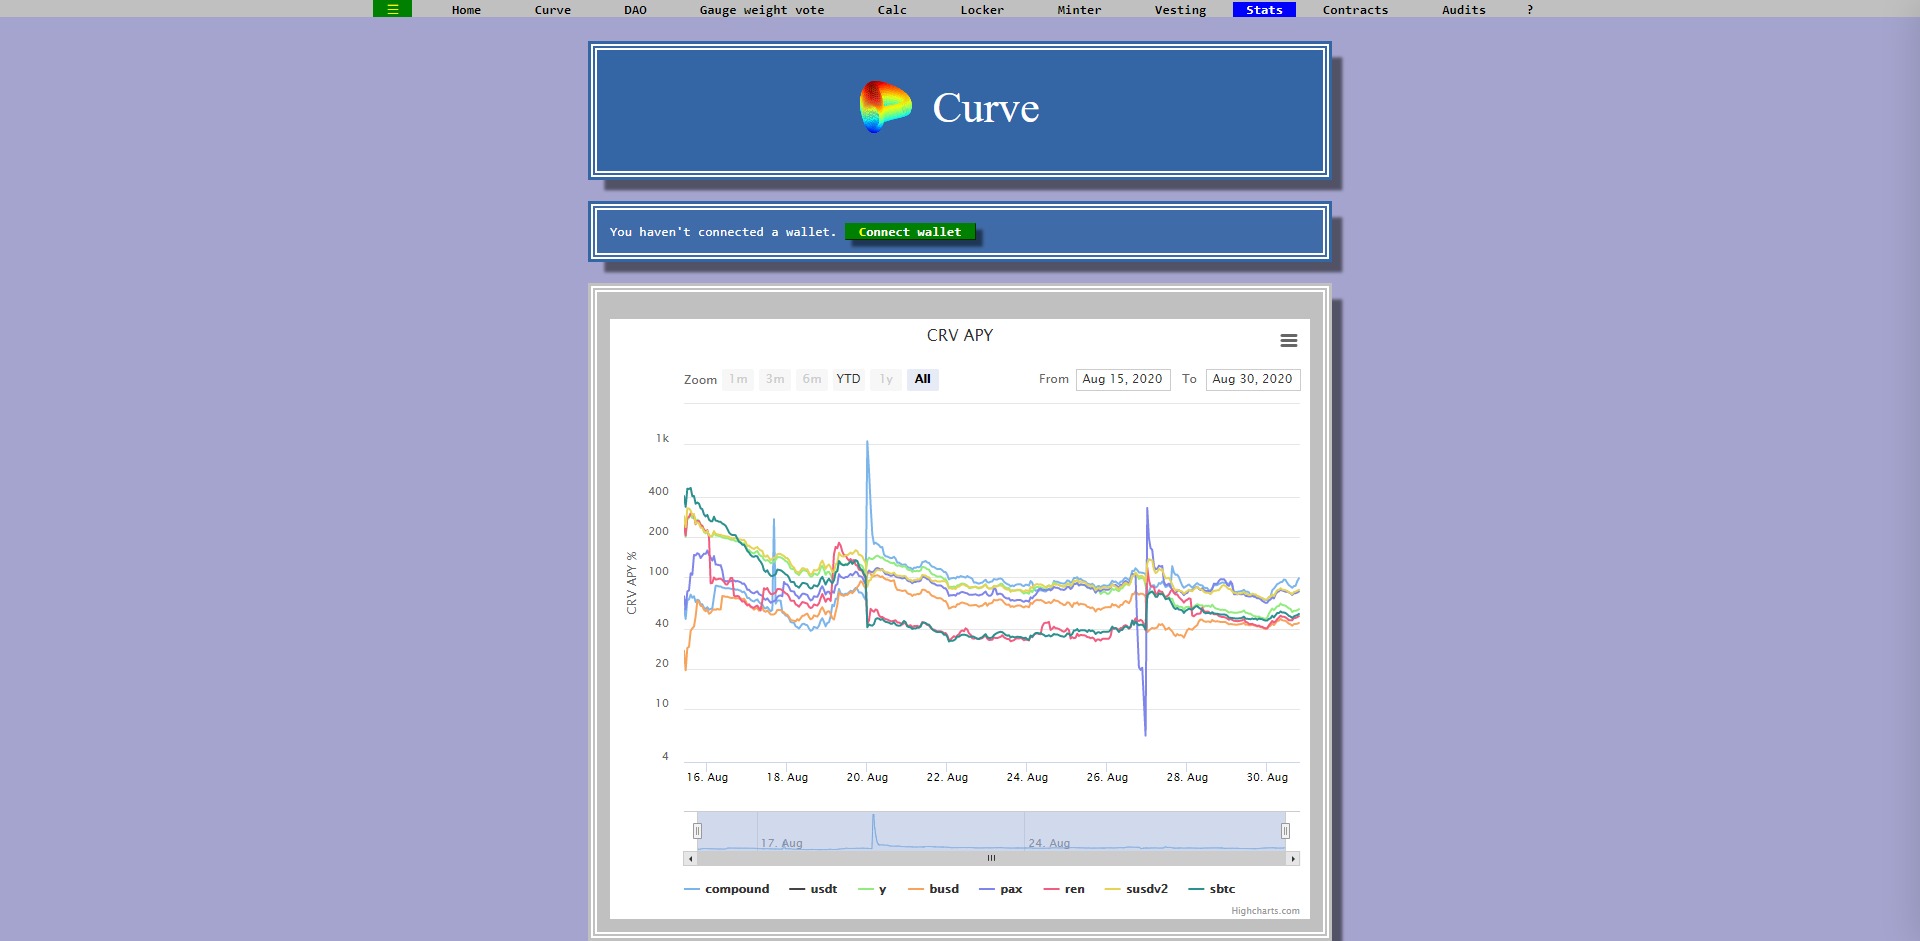Toggle busd series in legend

tap(933, 889)
